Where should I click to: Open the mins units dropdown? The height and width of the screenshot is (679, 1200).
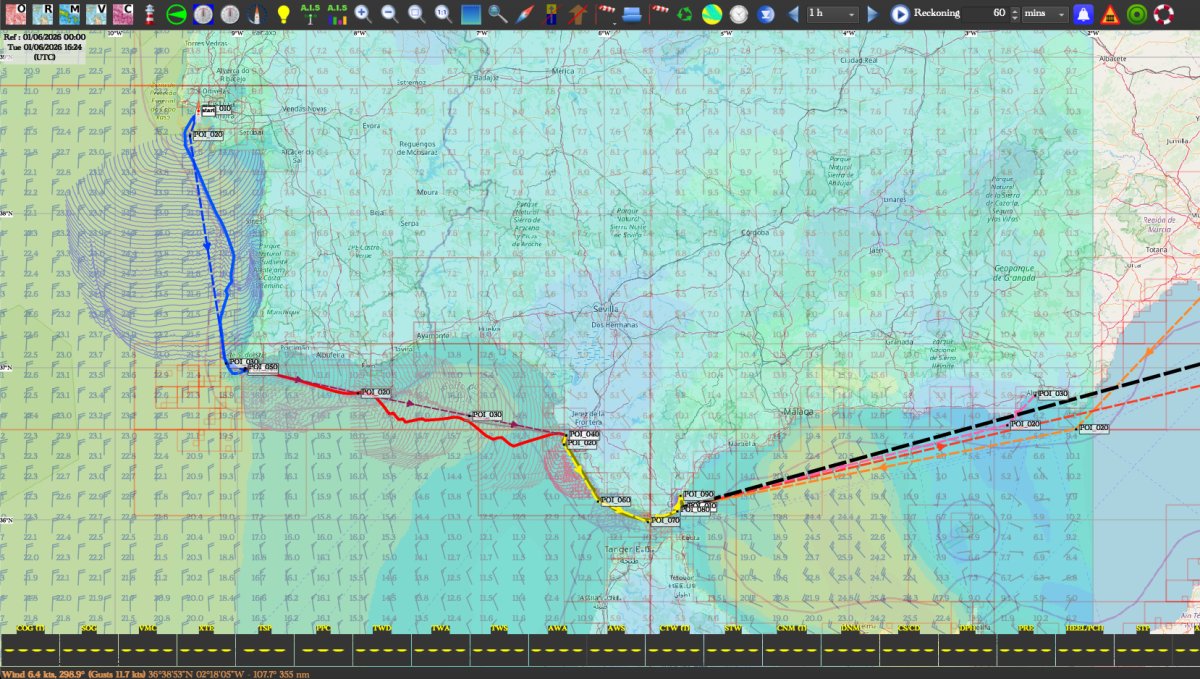coord(1045,13)
